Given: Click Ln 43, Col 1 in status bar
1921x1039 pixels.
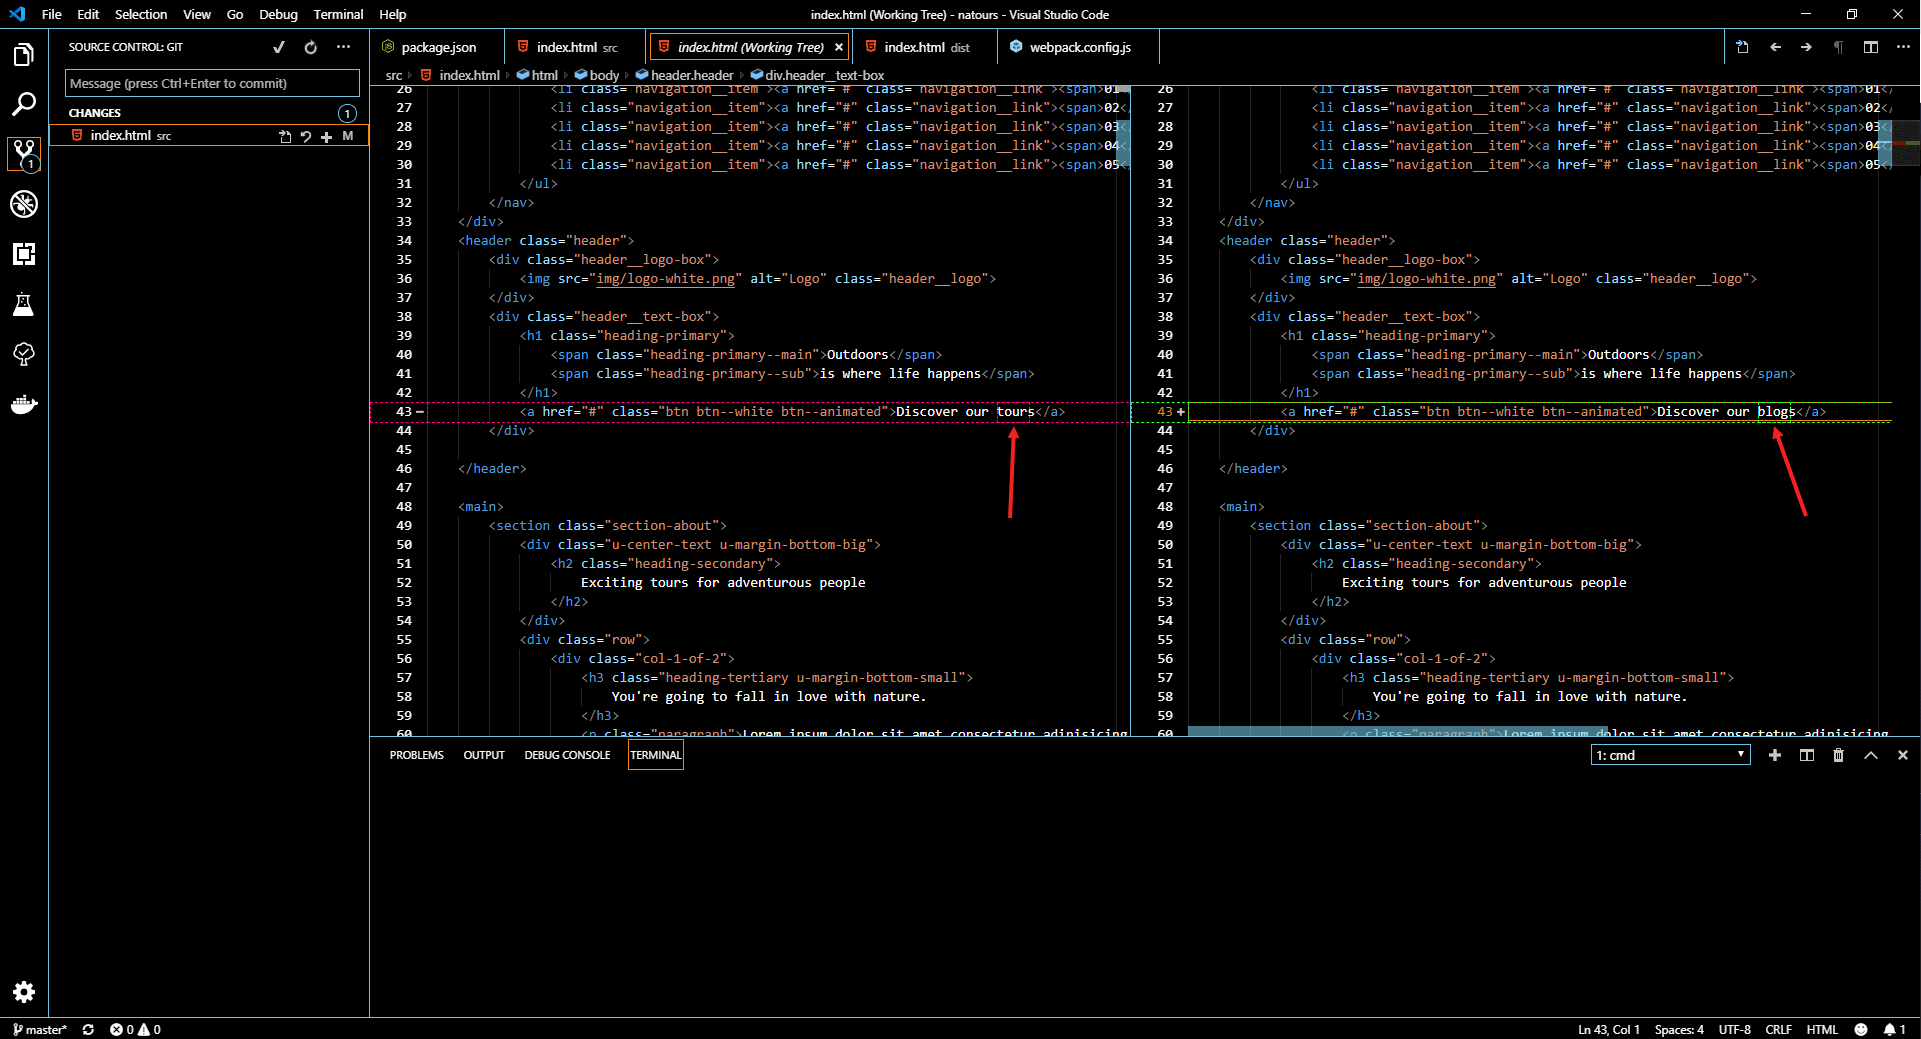Looking at the screenshot, I should [1608, 1029].
